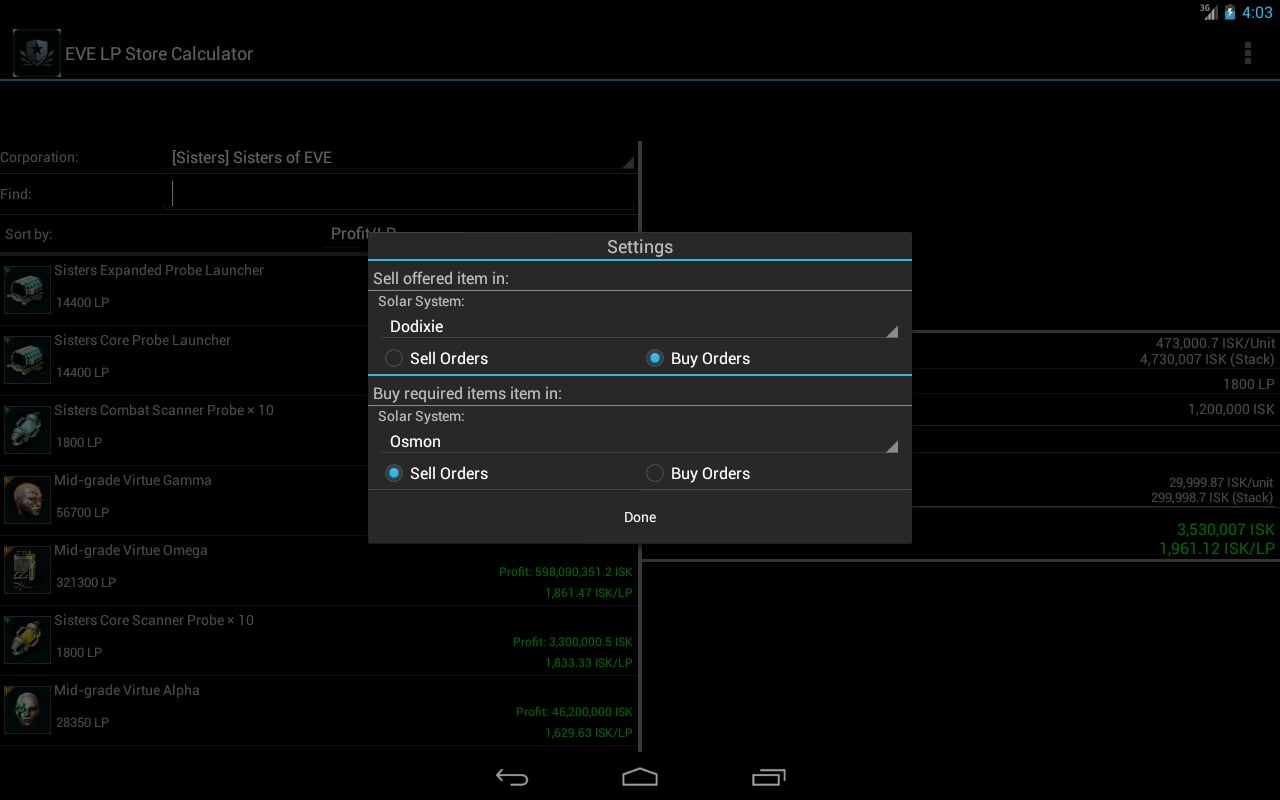Select Sisters Core Scanner Probe × 10
Image resolution: width=1280 pixels, height=800 pixels.
(x=318, y=641)
